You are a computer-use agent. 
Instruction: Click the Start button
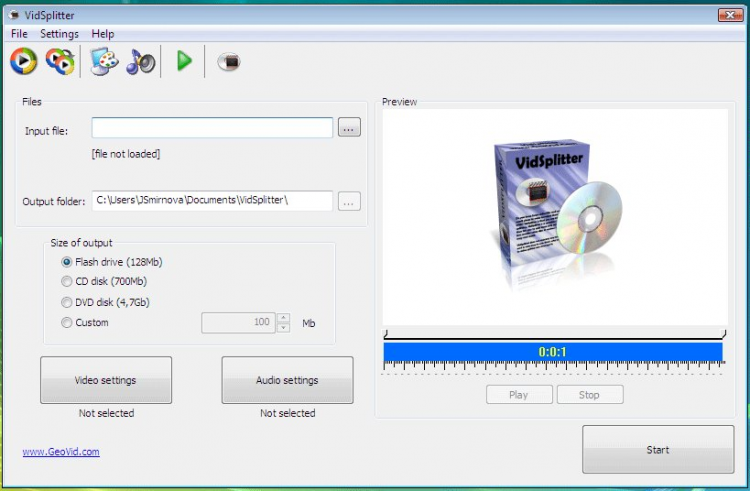[x=658, y=450]
